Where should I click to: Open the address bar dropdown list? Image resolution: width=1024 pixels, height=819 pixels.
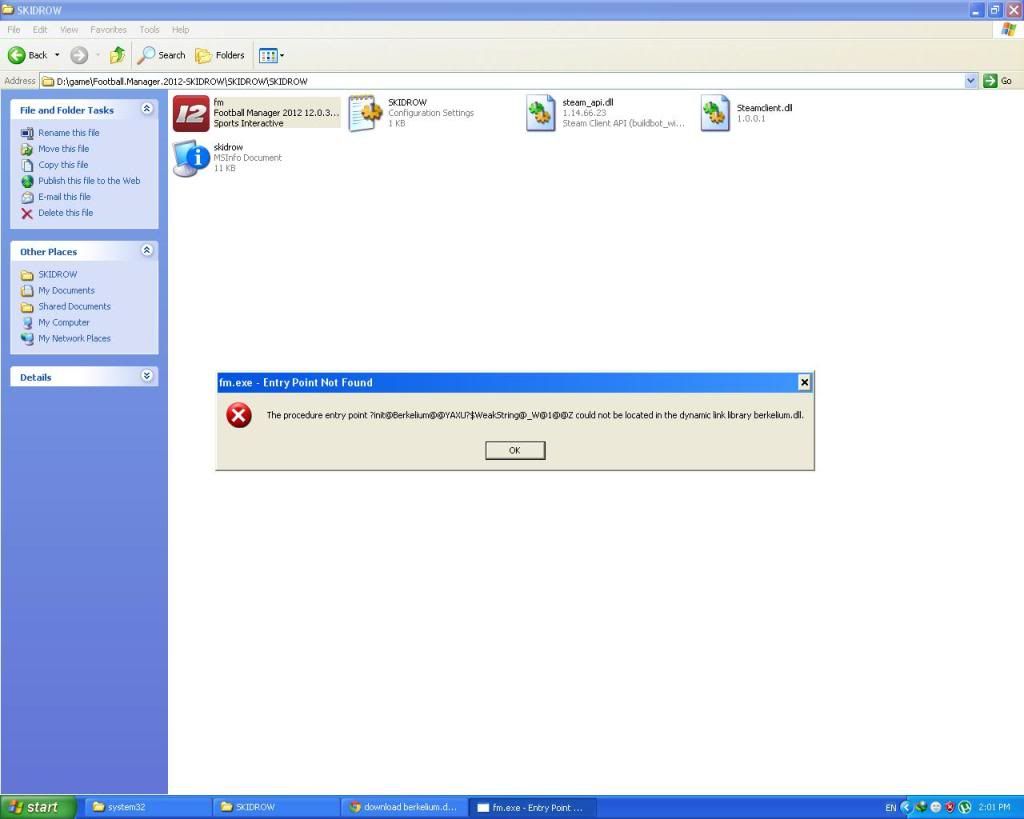coord(971,81)
